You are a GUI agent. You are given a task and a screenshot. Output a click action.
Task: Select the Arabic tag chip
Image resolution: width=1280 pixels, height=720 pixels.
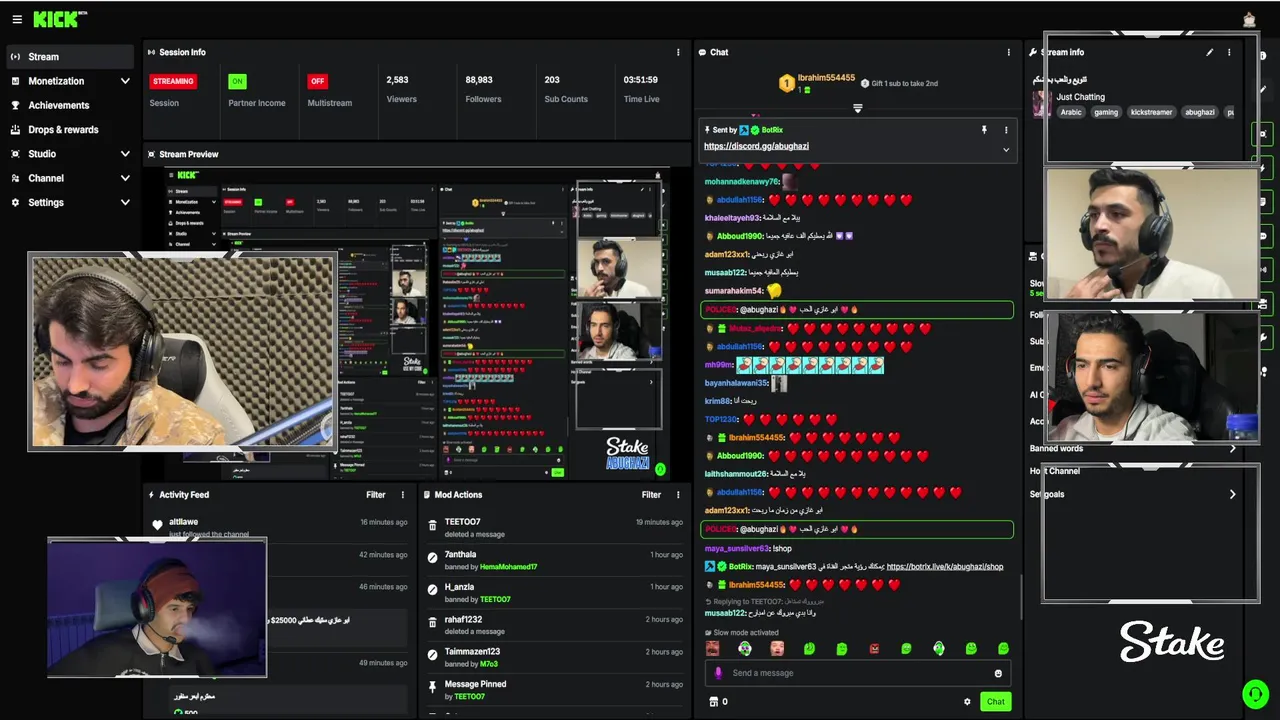[1071, 112]
